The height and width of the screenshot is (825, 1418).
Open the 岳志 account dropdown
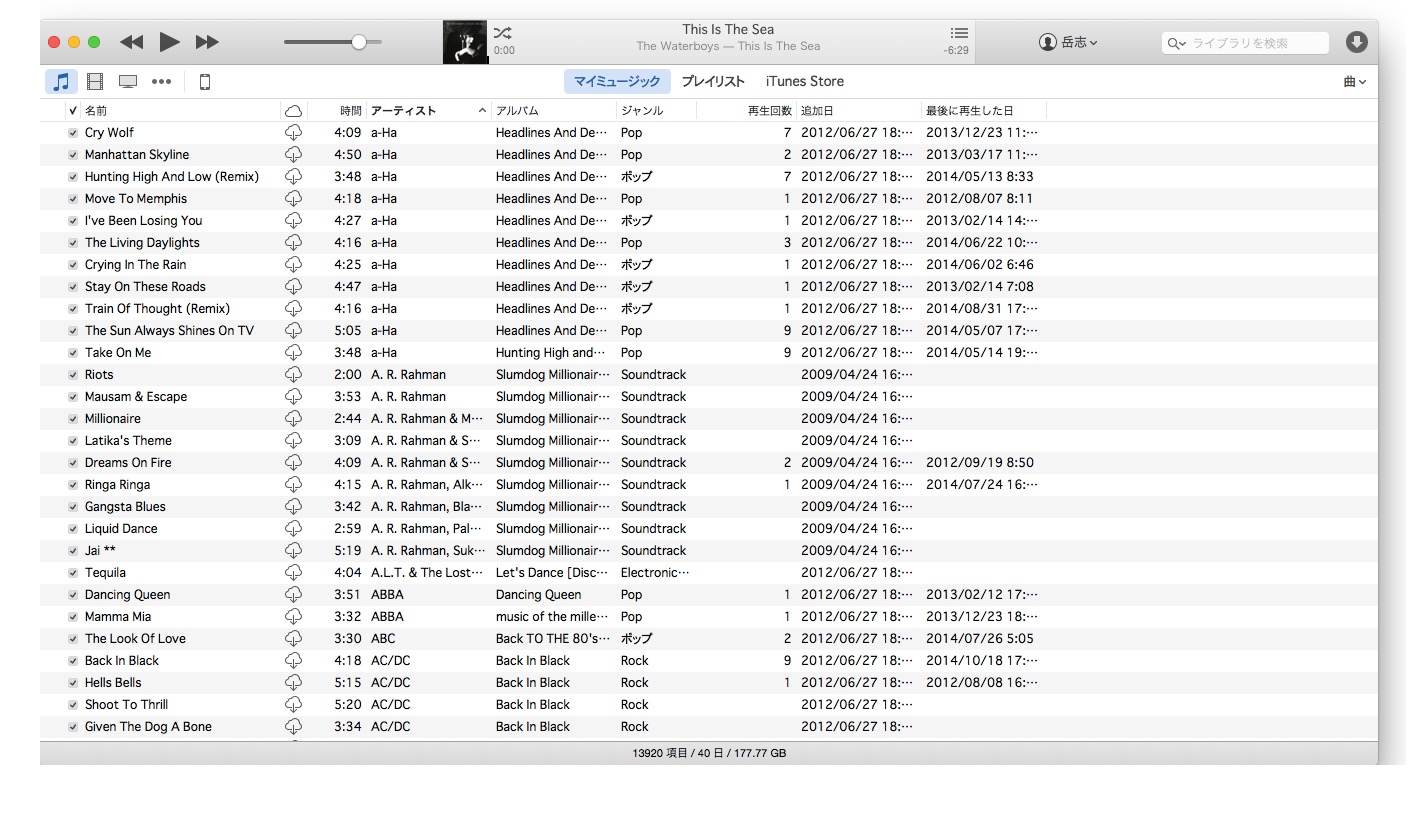(x=1068, y=42)
